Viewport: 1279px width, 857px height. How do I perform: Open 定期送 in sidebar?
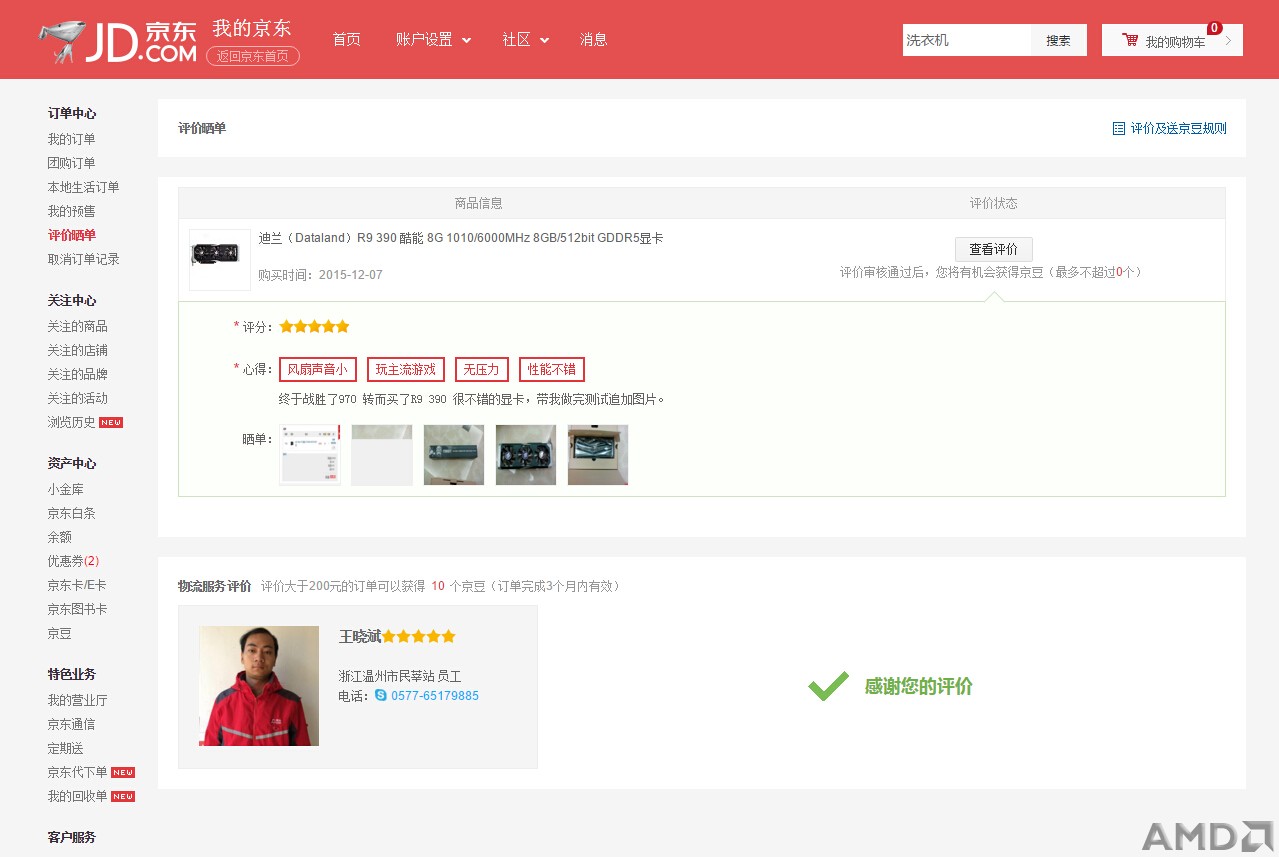66,748
